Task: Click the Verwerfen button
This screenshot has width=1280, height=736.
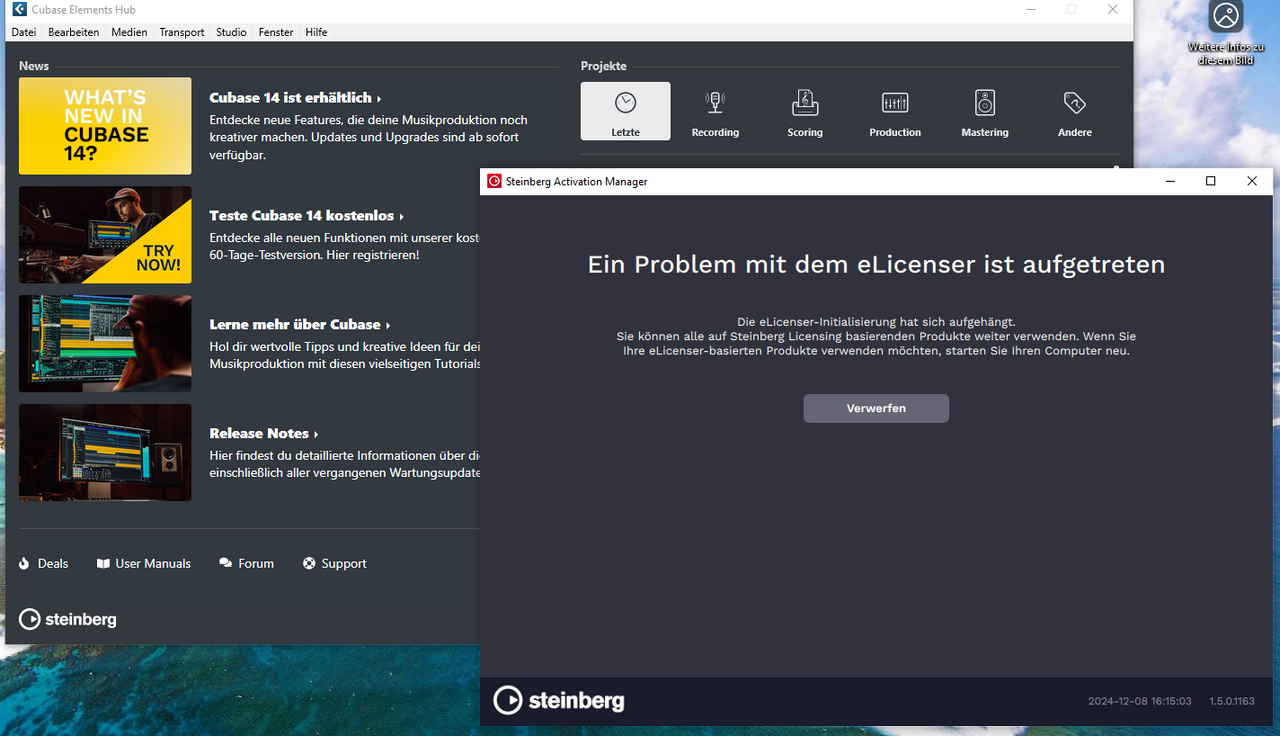Action: [876, 408]
